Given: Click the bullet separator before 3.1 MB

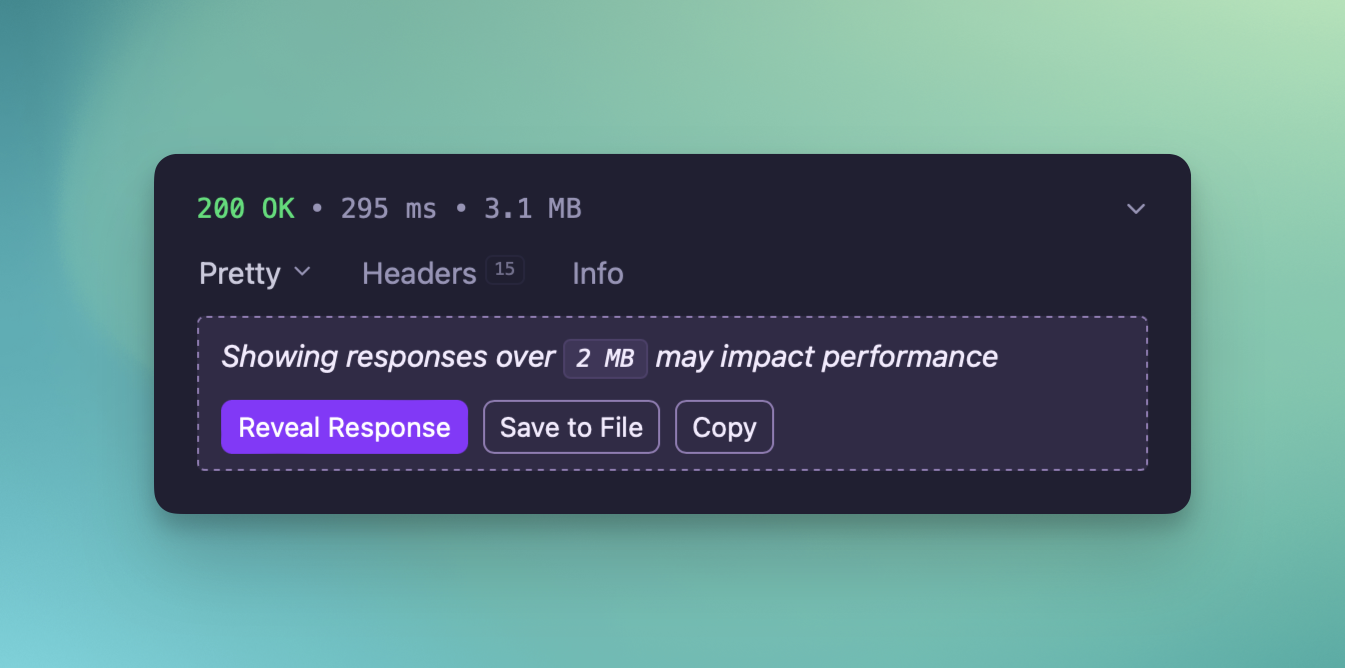Looking at the screenshot, I should (461, 209).
